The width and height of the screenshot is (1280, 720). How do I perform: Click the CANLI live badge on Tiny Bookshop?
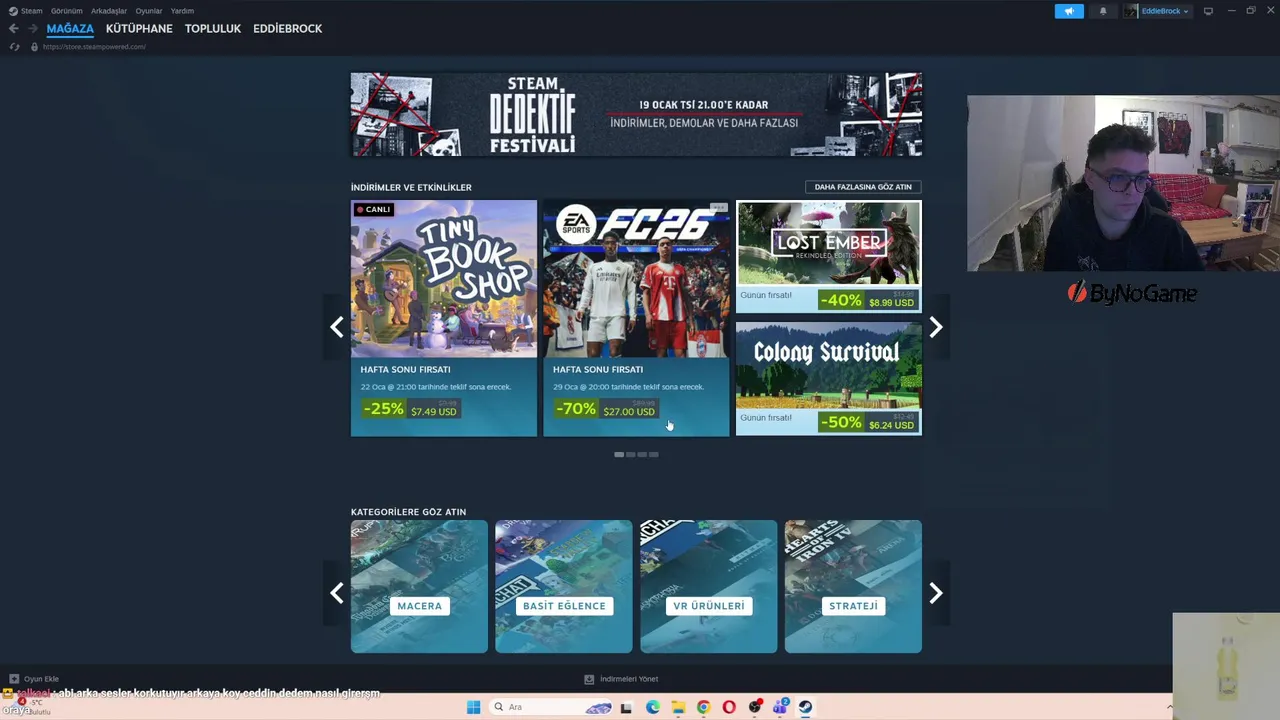click(373, 210)
